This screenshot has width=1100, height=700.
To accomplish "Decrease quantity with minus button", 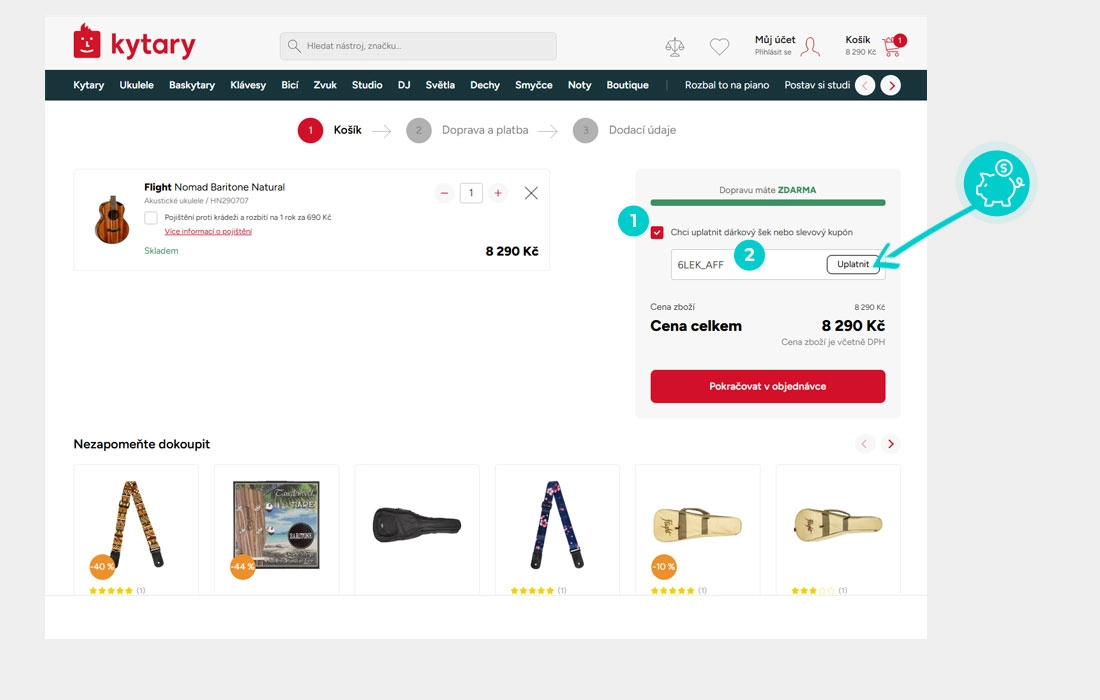I will click(x=444, y=193).
